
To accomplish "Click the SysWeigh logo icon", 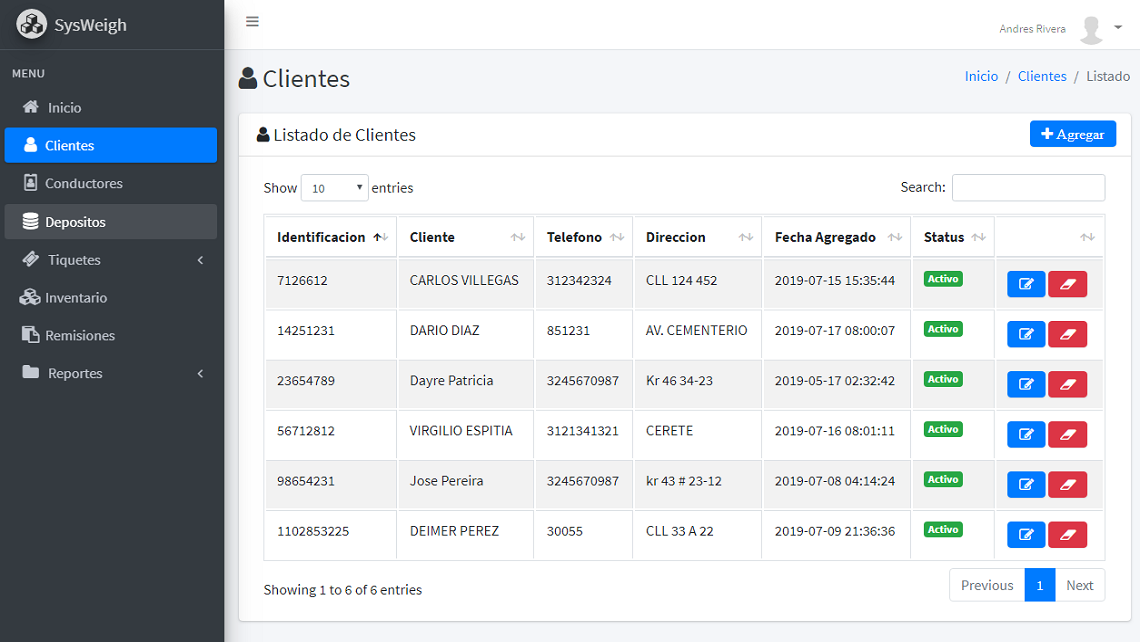I will [x=31, y=25].
